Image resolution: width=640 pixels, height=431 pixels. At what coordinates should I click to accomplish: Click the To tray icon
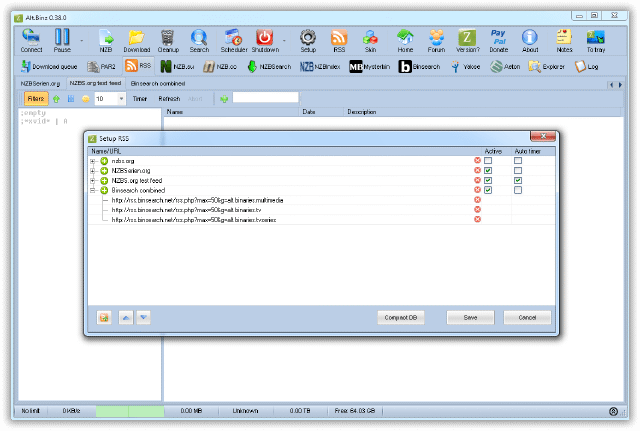[x=596, y=41]
